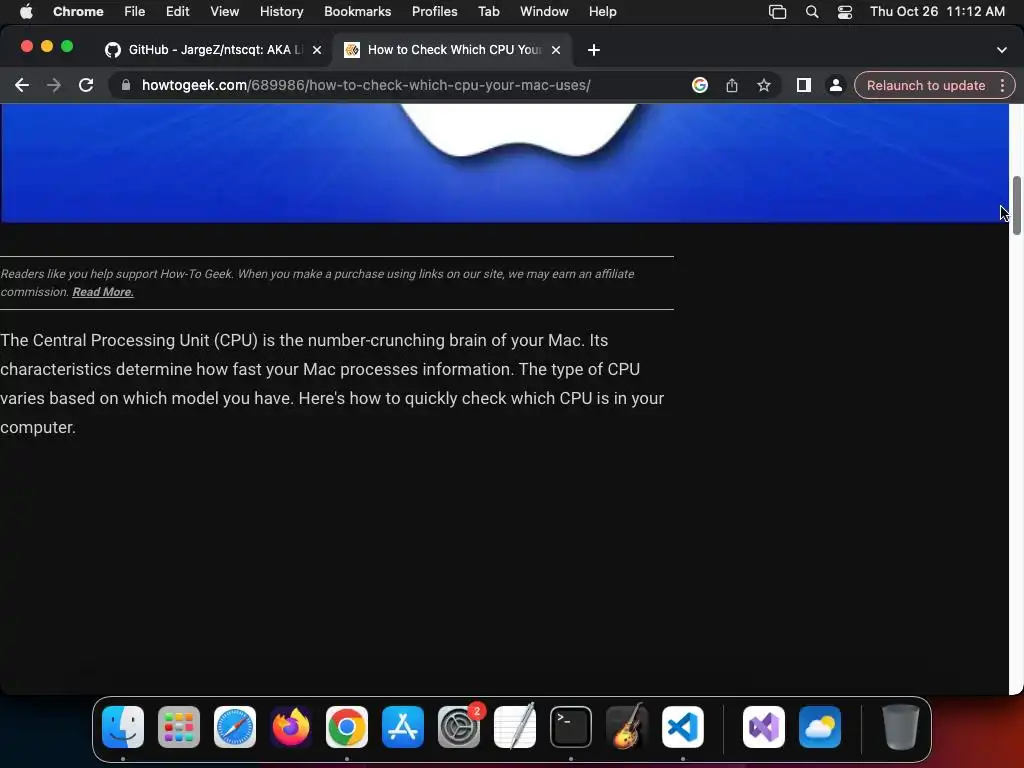Close the How to Check Which CPU tab
The height and width of the screenshot is (768, 1024).
click(x=556, y=50)
